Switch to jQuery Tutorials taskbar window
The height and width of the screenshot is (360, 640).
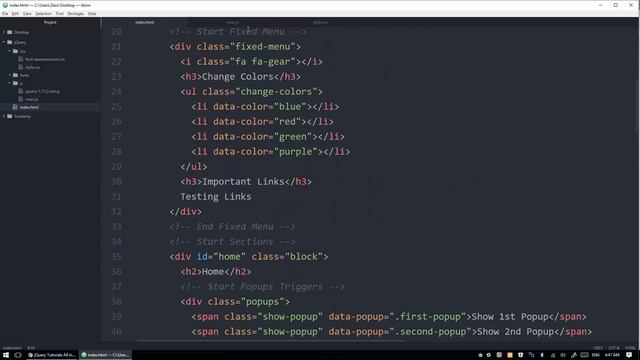52,355
